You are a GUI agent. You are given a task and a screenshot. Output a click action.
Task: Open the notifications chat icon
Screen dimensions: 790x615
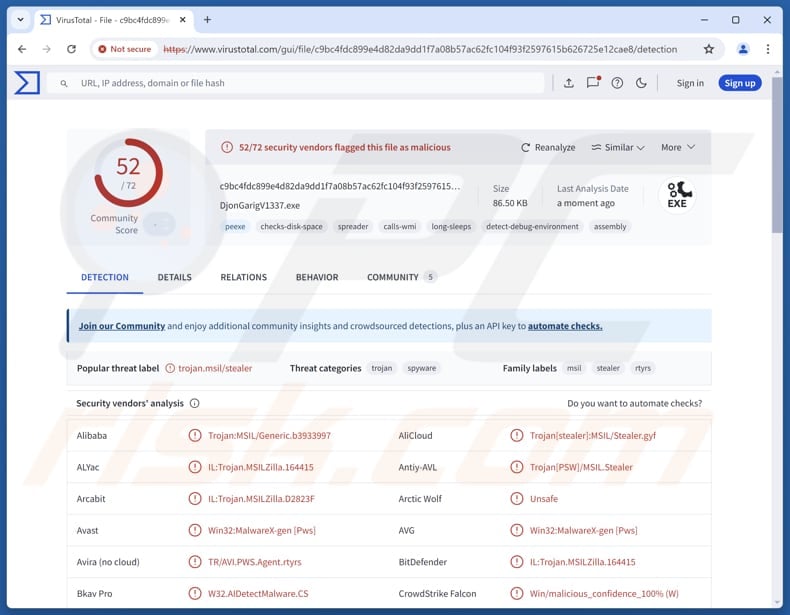(593, 83)
